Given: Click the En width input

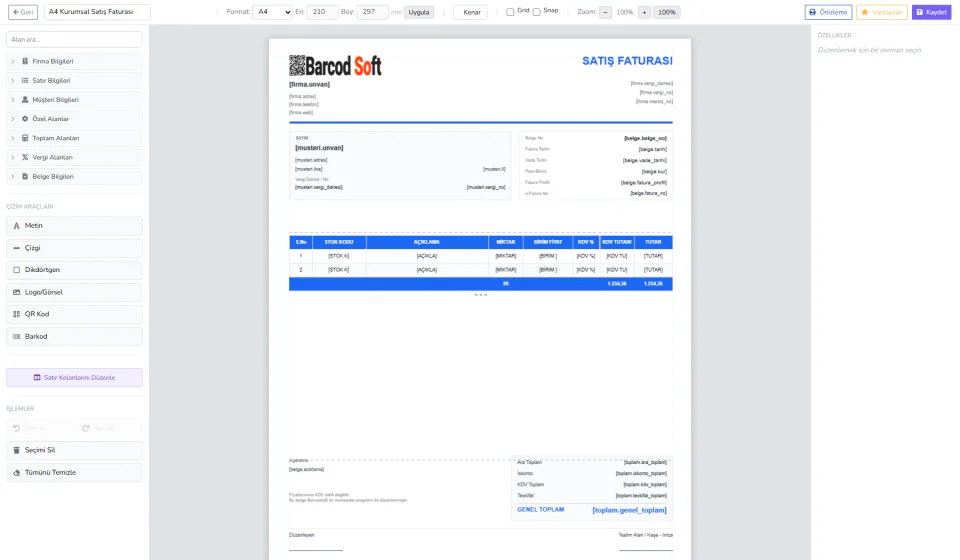Looking at the screenshot, I should 322,12.
